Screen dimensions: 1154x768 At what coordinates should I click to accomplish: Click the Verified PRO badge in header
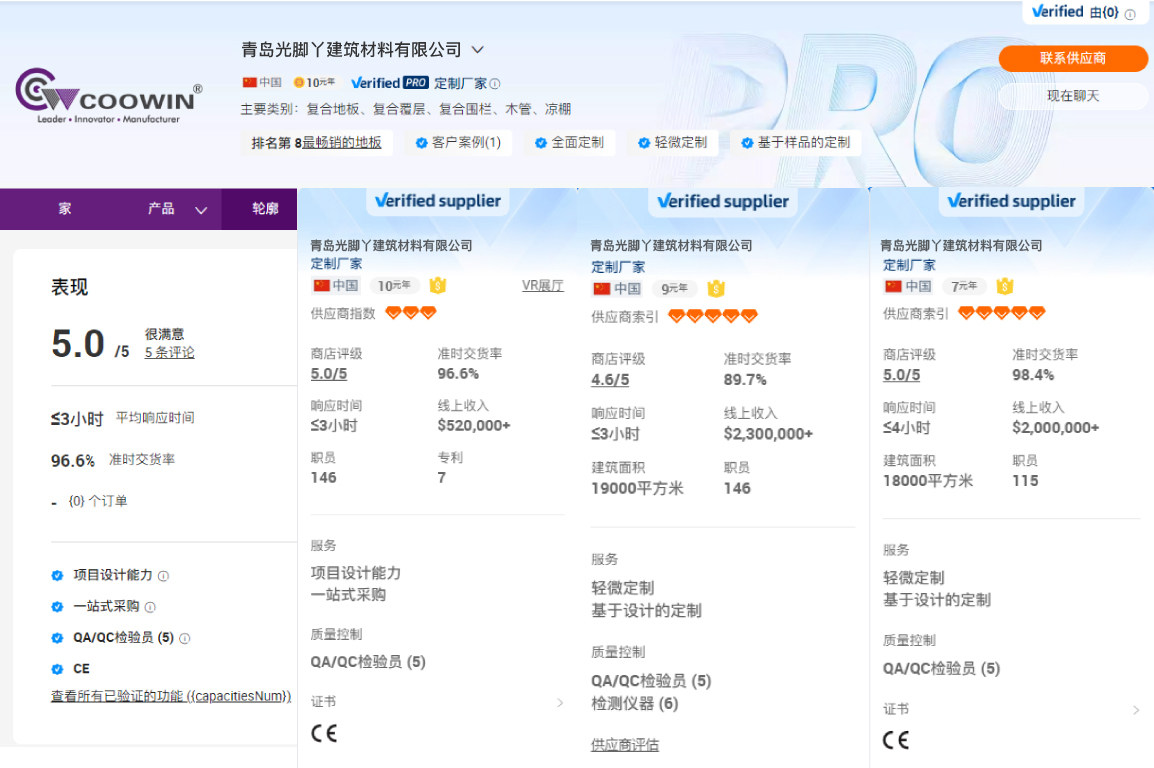[389, 83]
